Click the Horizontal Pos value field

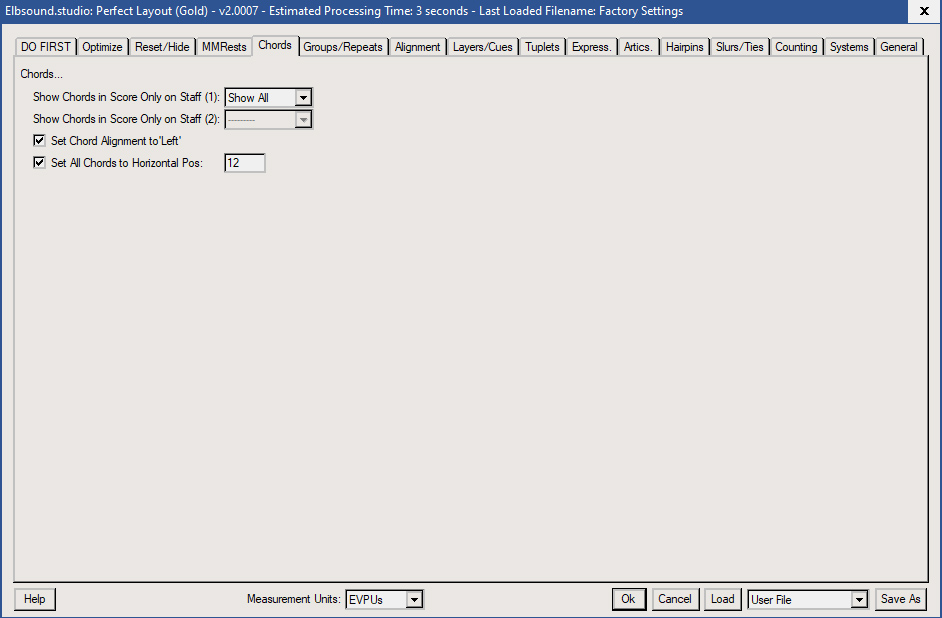tap(245, 163)
